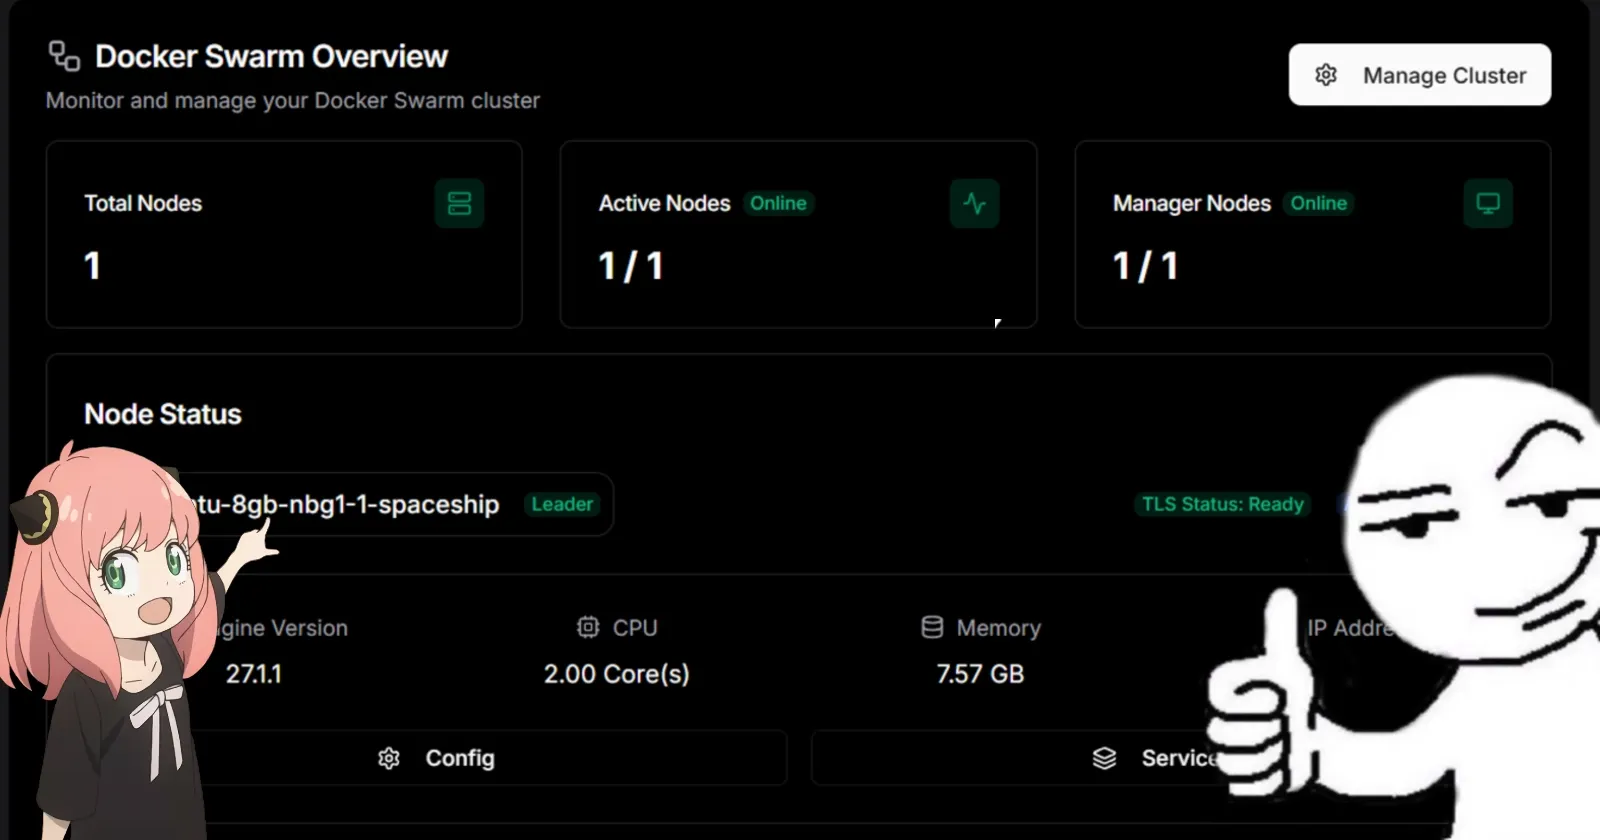This screenshot has width=1600, height=840.
Task: Click the engine version value 27.1.1
Action: [253, 674]
